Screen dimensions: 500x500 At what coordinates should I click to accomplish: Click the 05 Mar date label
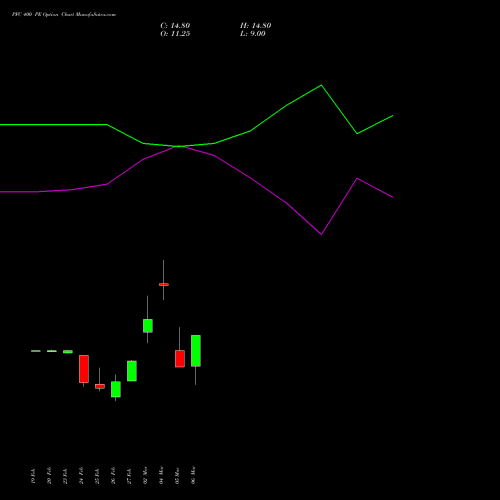pos(177,476)
